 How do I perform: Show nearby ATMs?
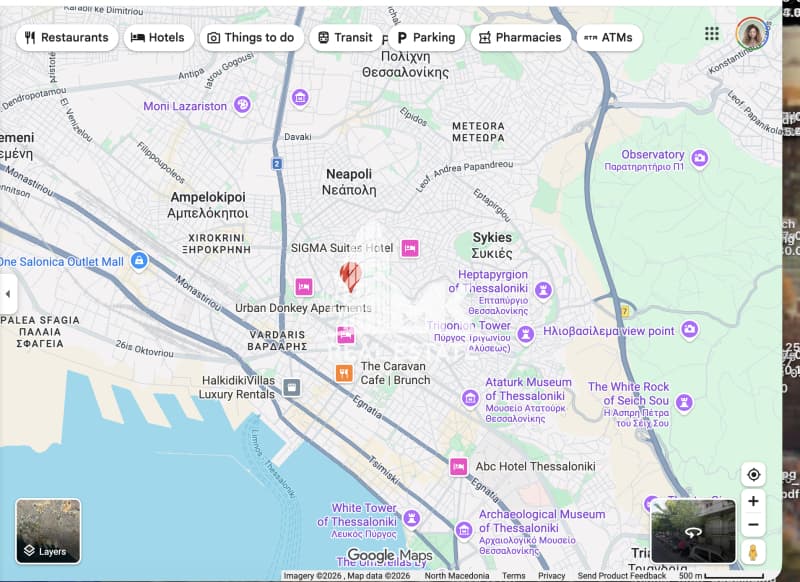pos(609,38)
